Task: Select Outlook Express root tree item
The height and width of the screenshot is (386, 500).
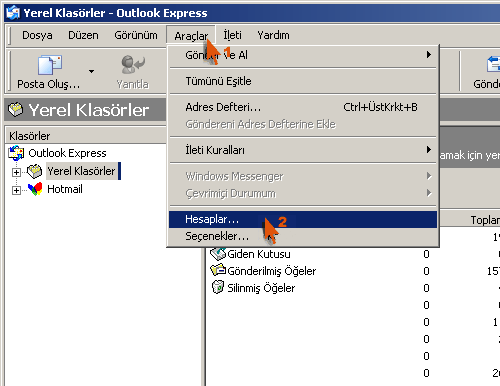Action: (x=67, y=153)
